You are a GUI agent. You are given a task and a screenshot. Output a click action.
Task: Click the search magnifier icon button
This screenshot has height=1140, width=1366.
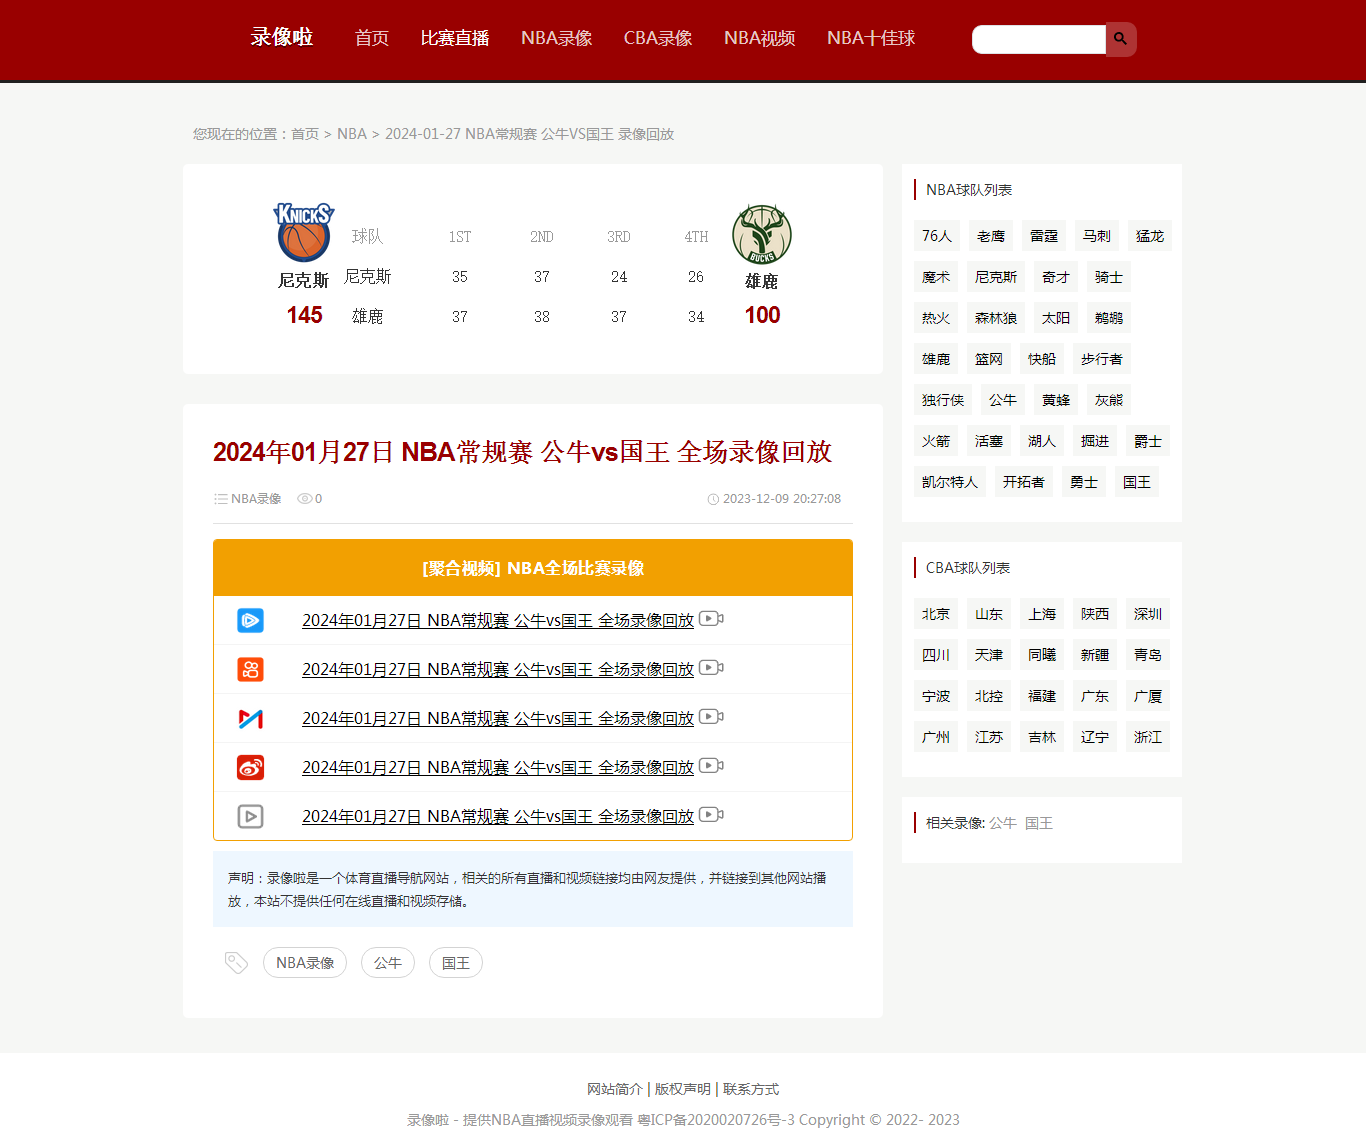[1120, 39]
